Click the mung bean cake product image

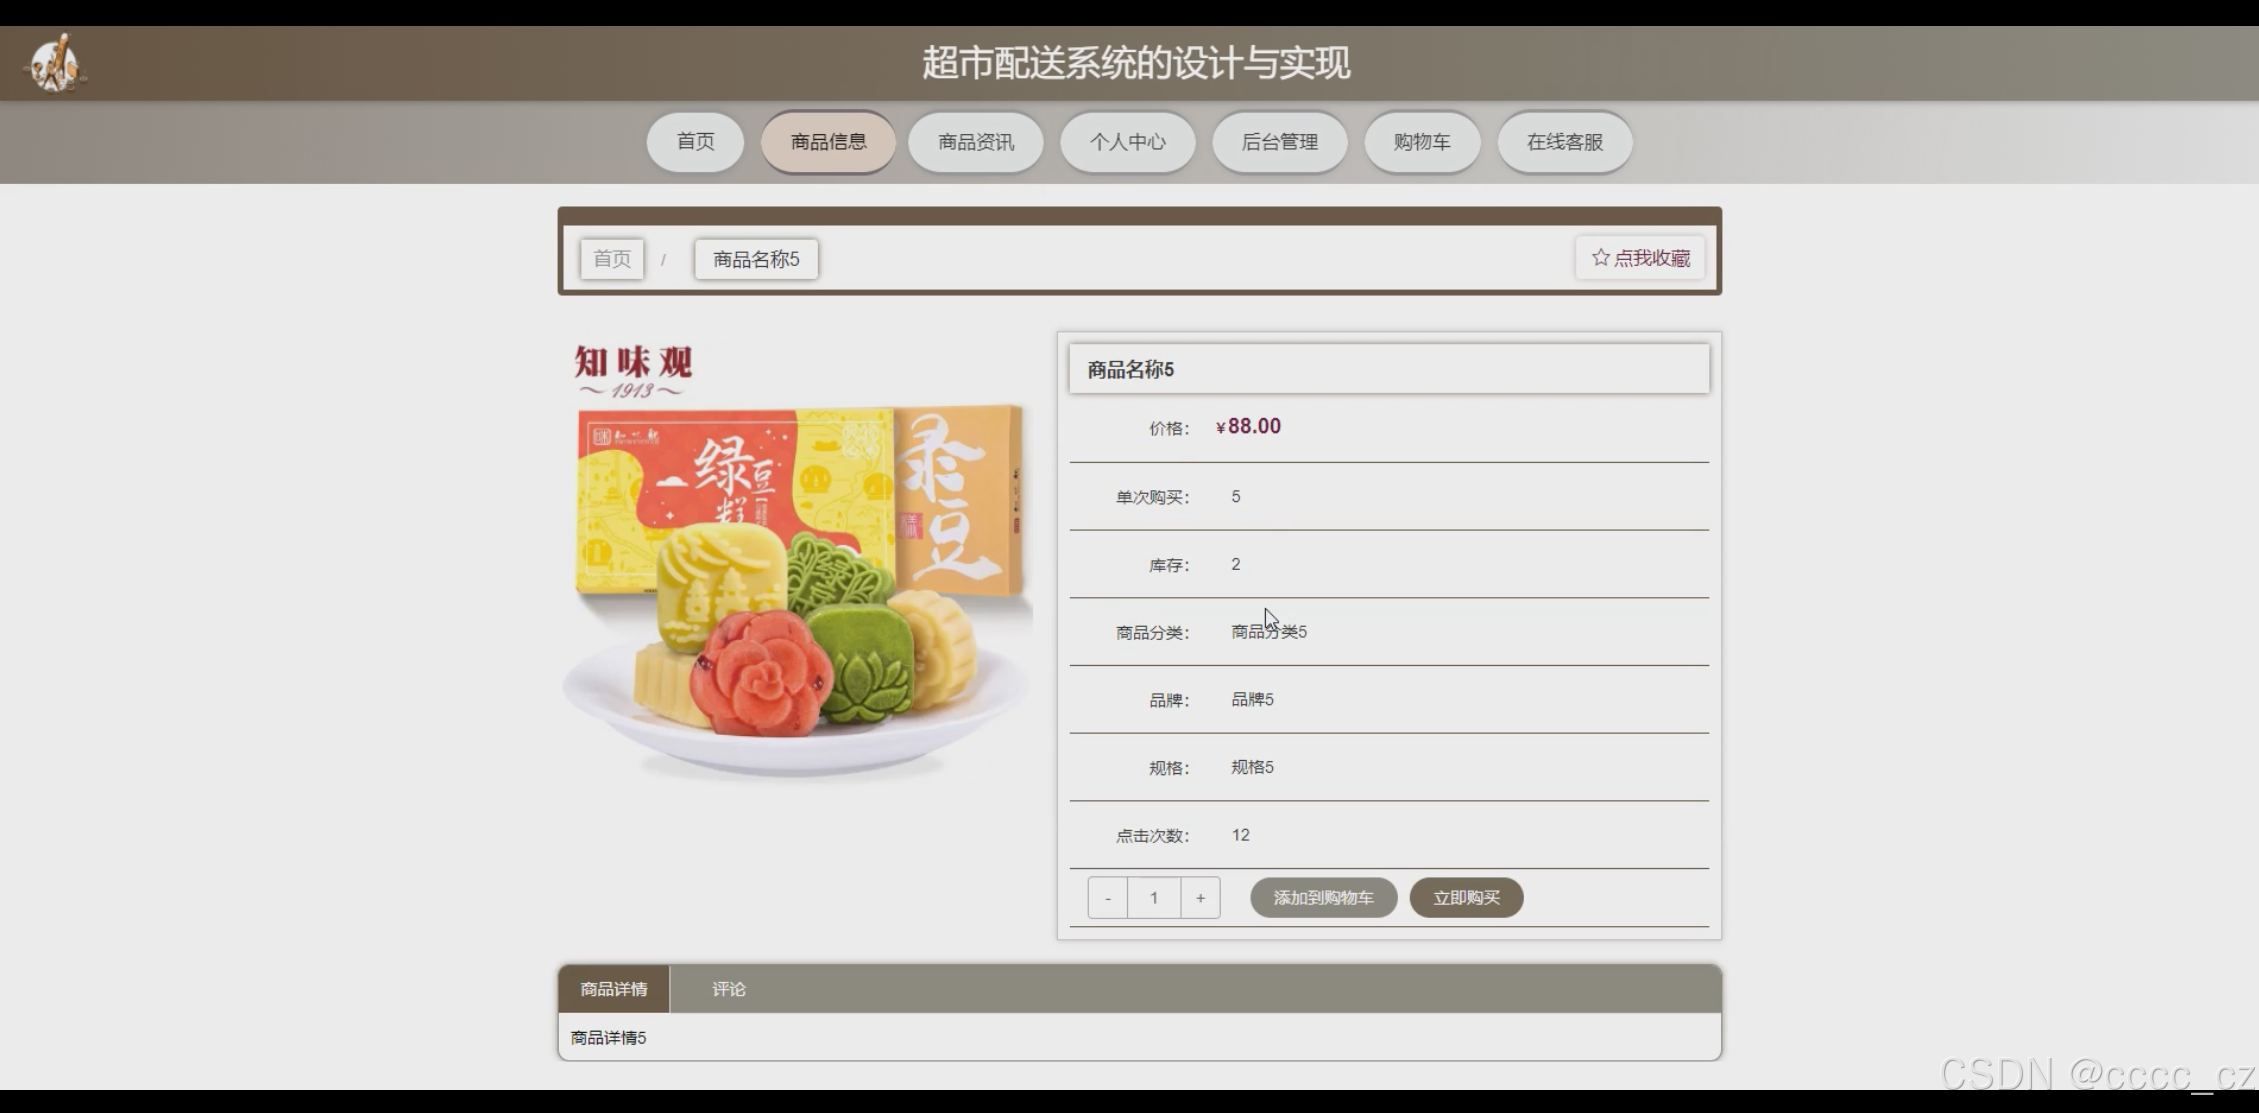pyautogui.click(x=798, y=560)
